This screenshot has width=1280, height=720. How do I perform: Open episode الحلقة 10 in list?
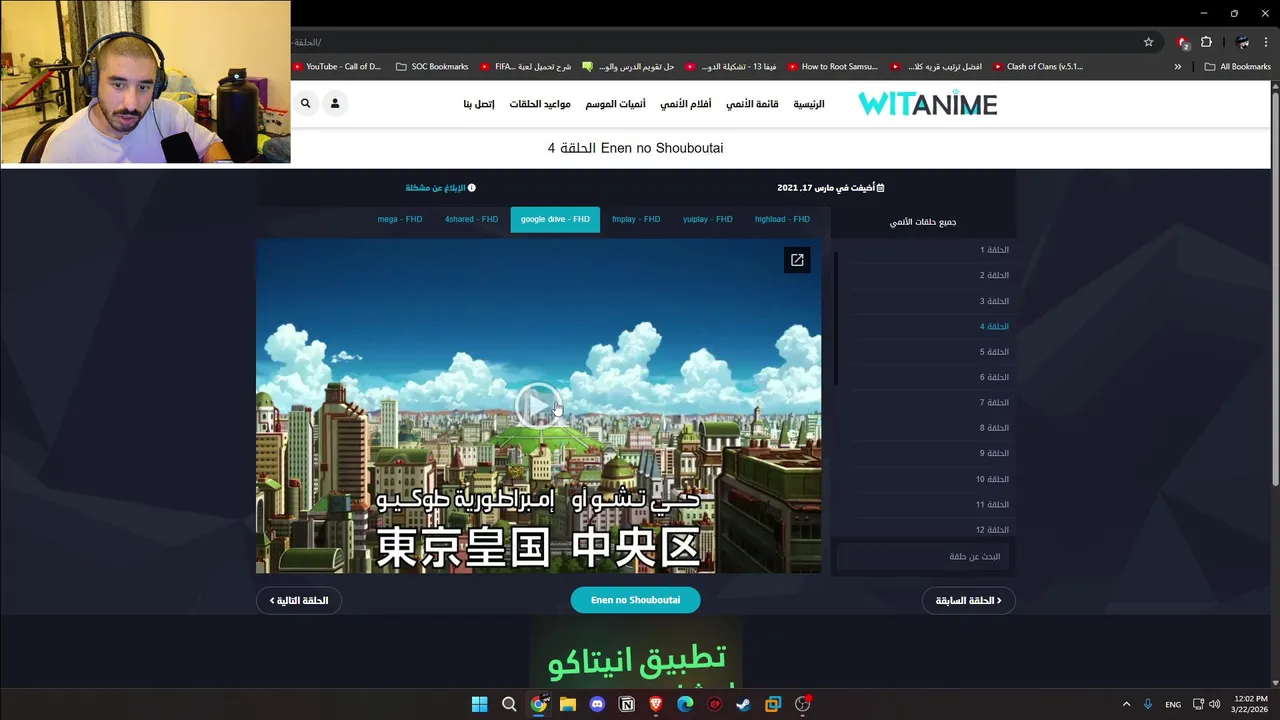tap(992, 479)
